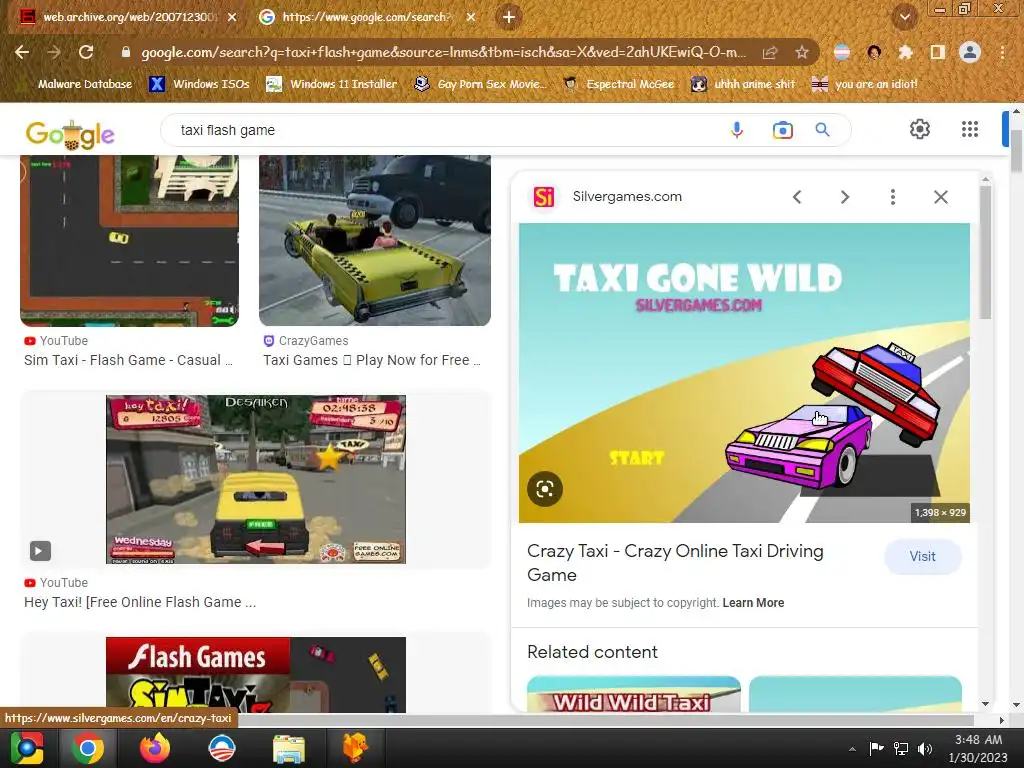The width and height of the screenshot is (1024, 768).
Task: Open the Chrome three-dot menu
Action: pos(1002,52)
